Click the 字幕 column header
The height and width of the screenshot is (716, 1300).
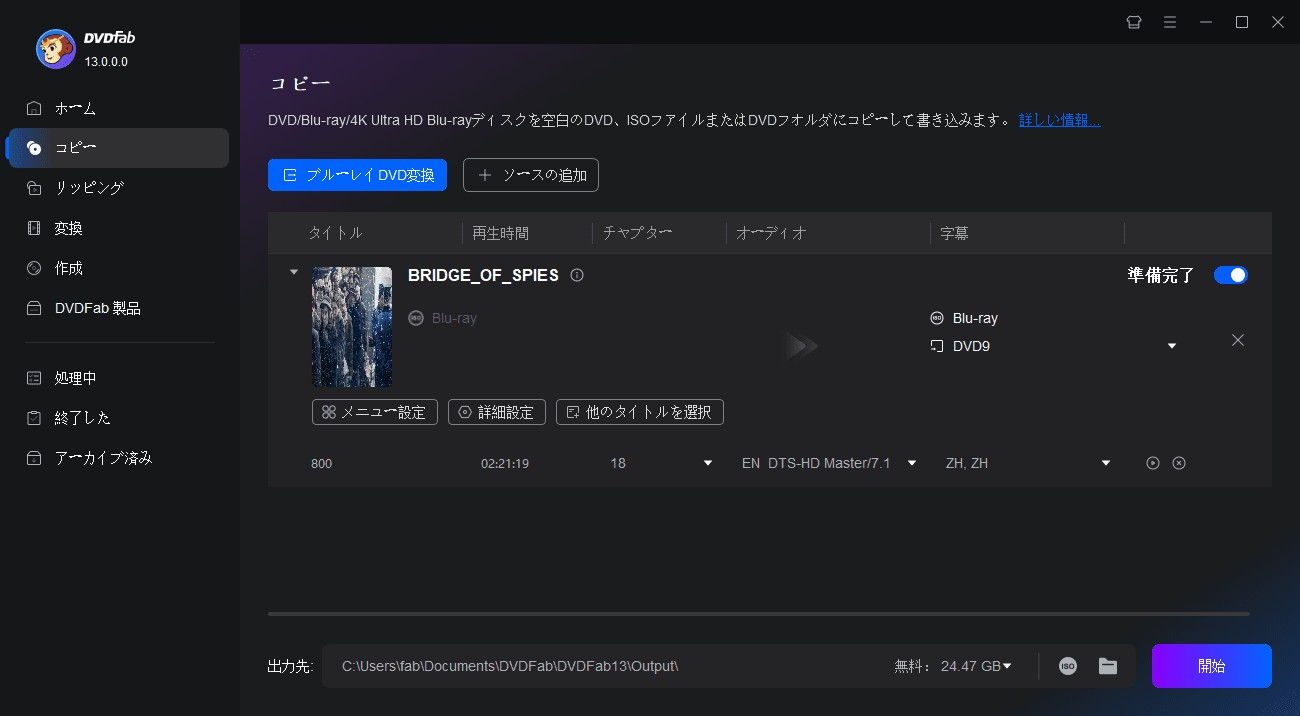point(954,233)
